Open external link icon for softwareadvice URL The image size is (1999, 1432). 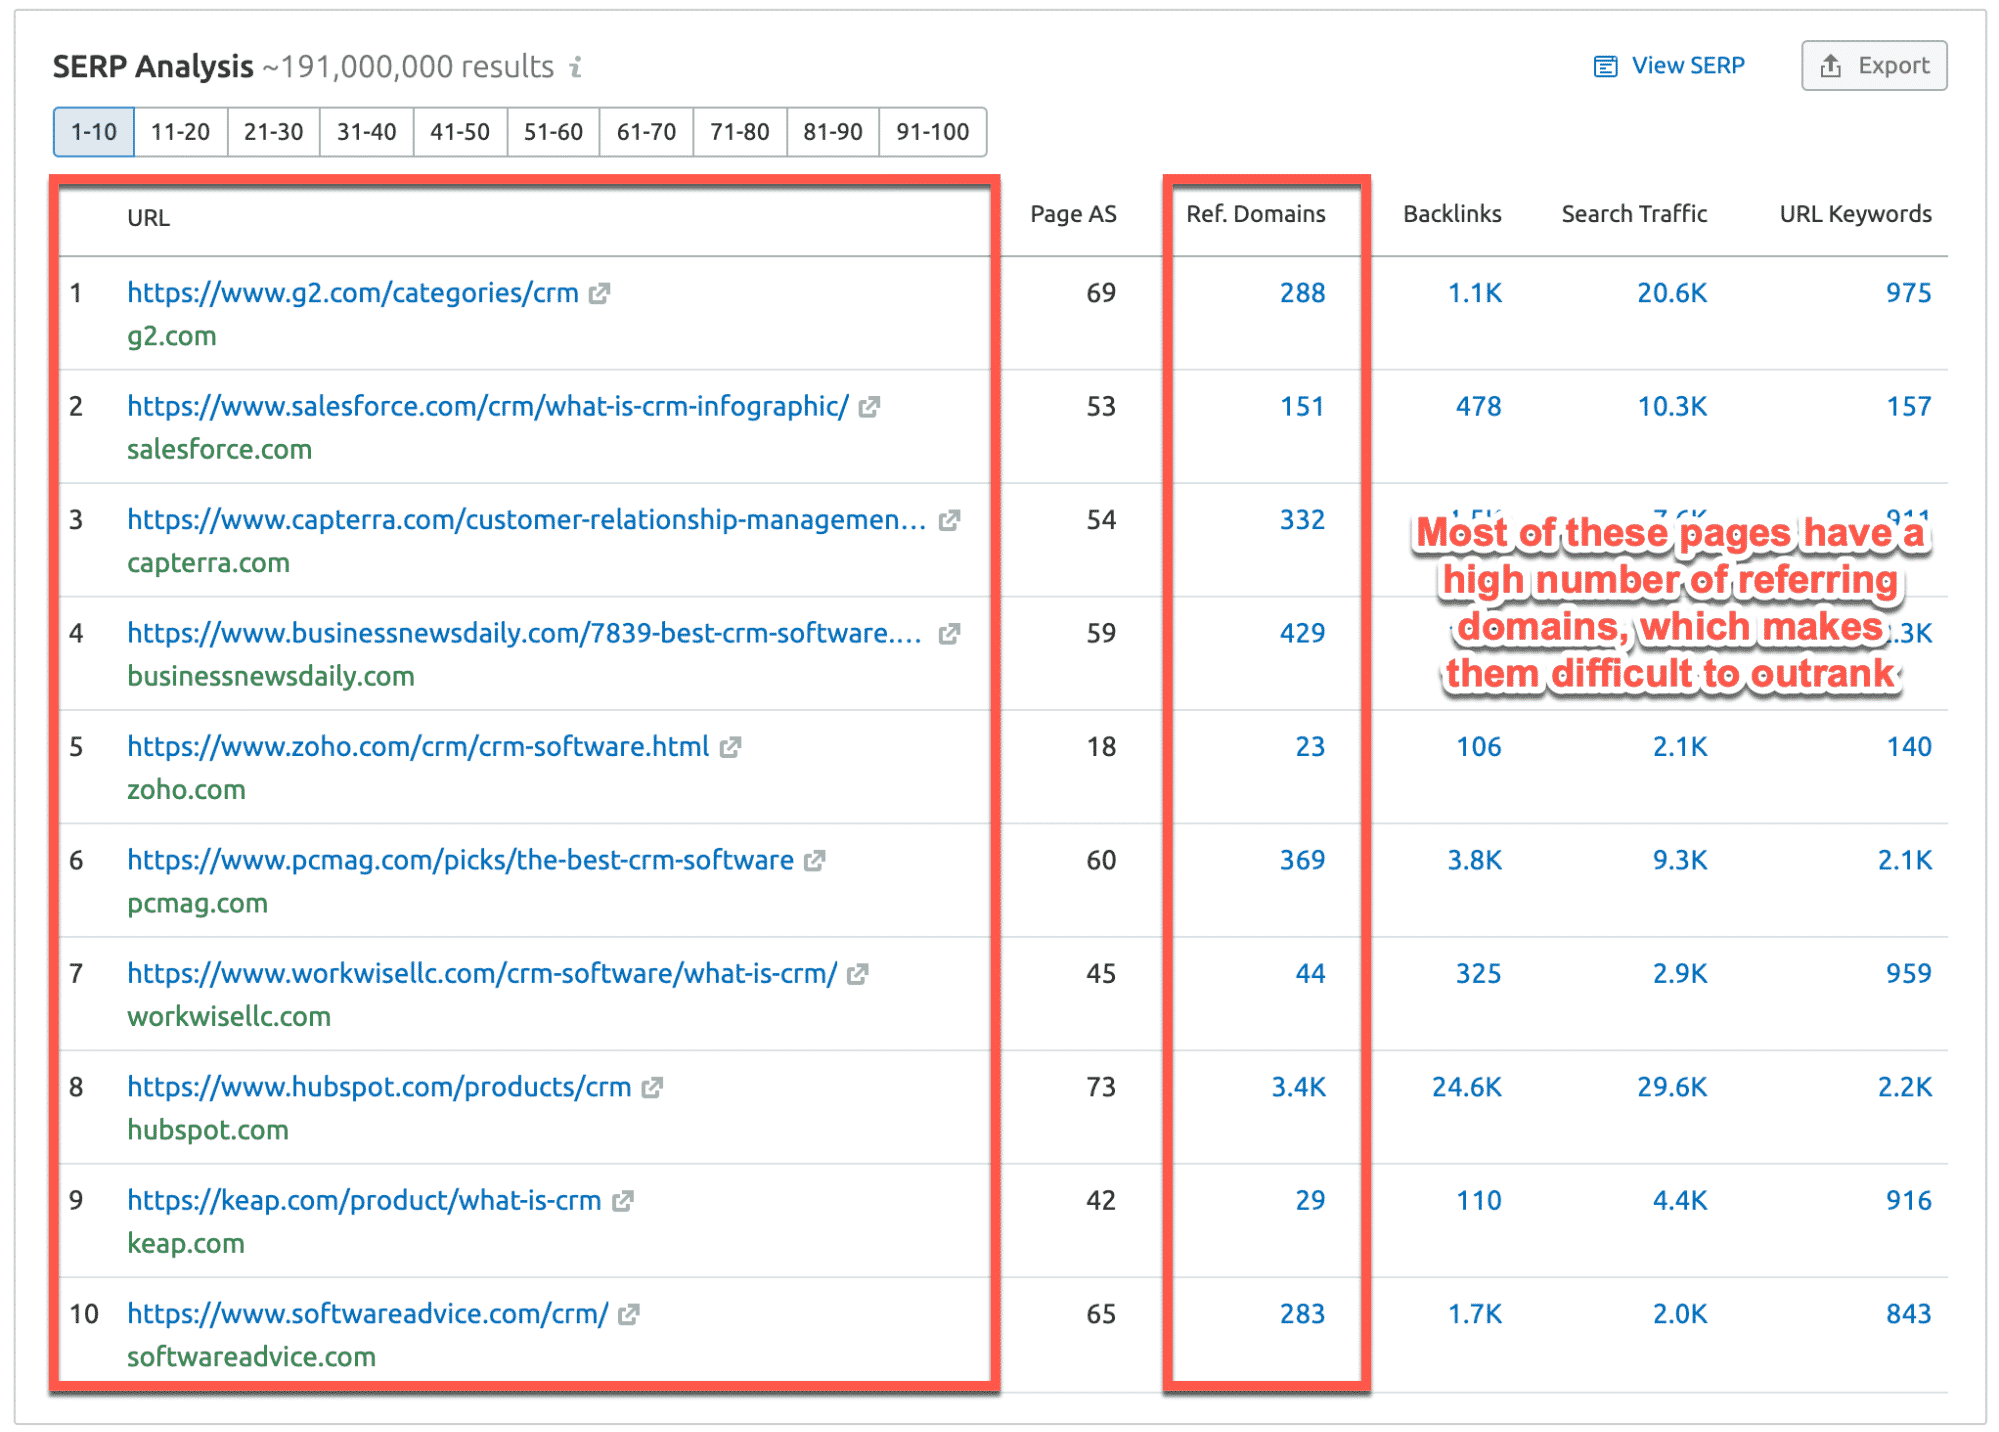[628, 1314]
